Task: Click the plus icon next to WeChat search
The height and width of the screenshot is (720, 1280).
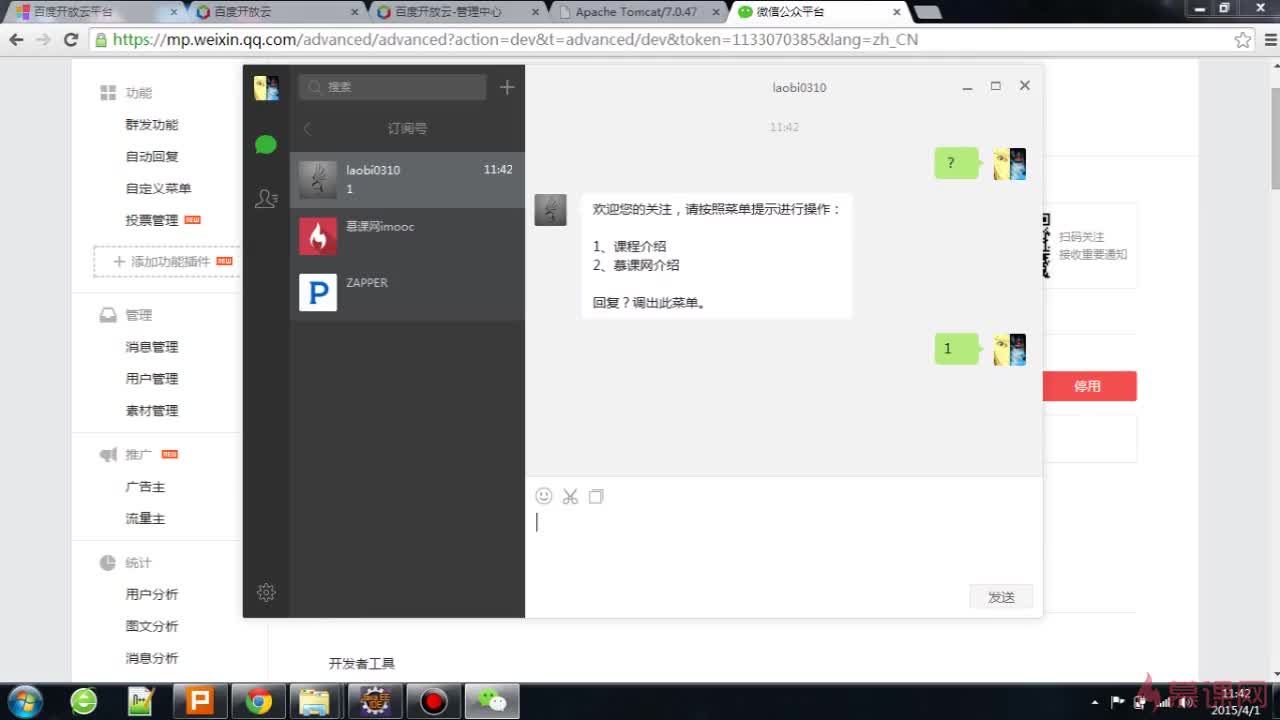Action: click(507, 87)
